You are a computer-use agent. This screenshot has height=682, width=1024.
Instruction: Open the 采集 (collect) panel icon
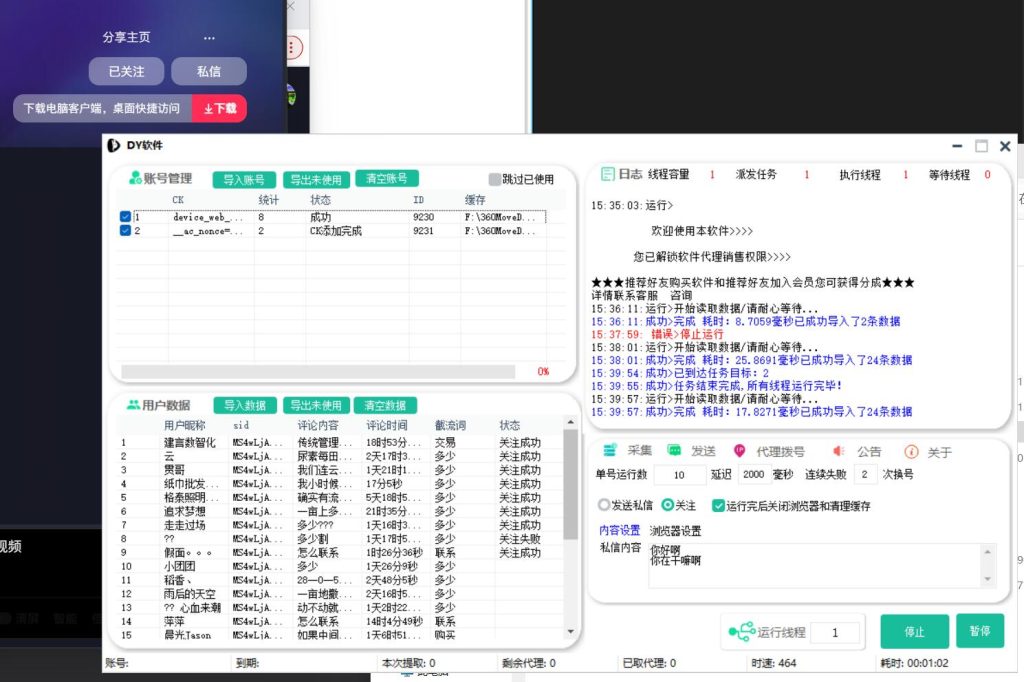click(x=611, y=452)
